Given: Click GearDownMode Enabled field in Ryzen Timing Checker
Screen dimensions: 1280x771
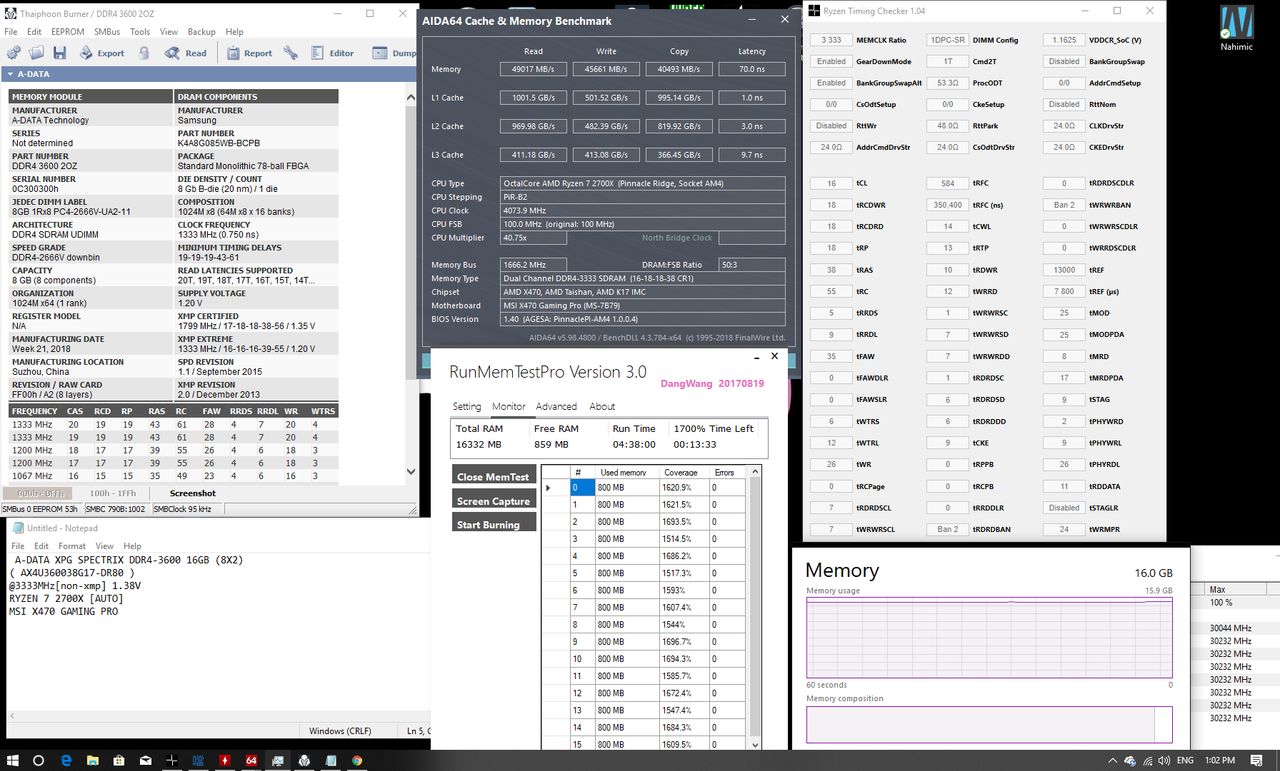Looking at the screenshot, I should pyautogui.click(x=831, y=61).
